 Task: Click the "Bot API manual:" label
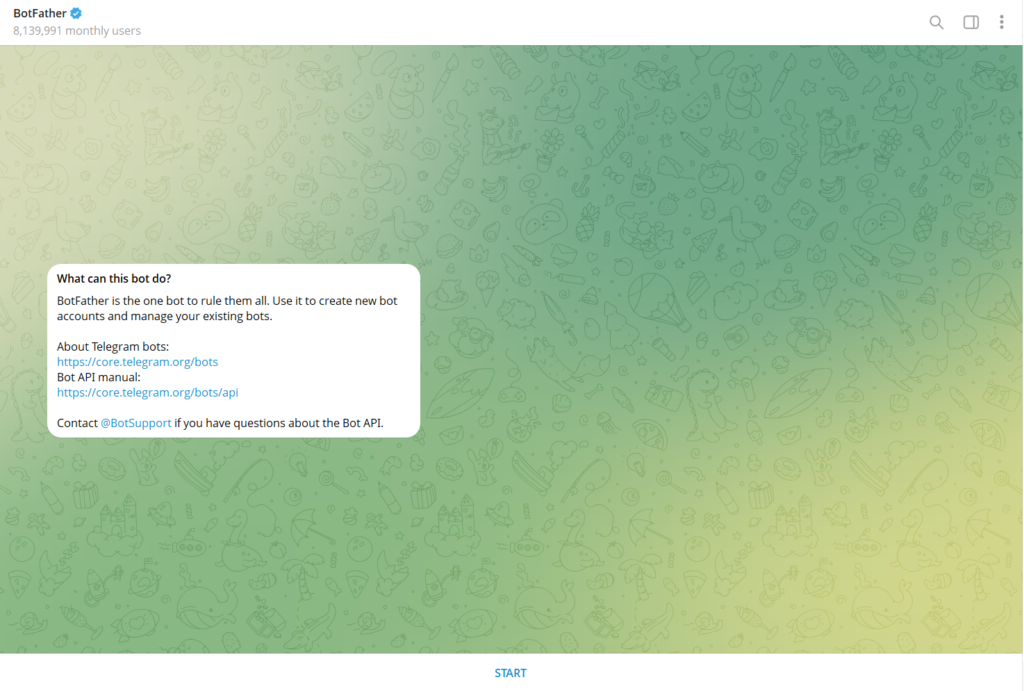pos(99,377)
